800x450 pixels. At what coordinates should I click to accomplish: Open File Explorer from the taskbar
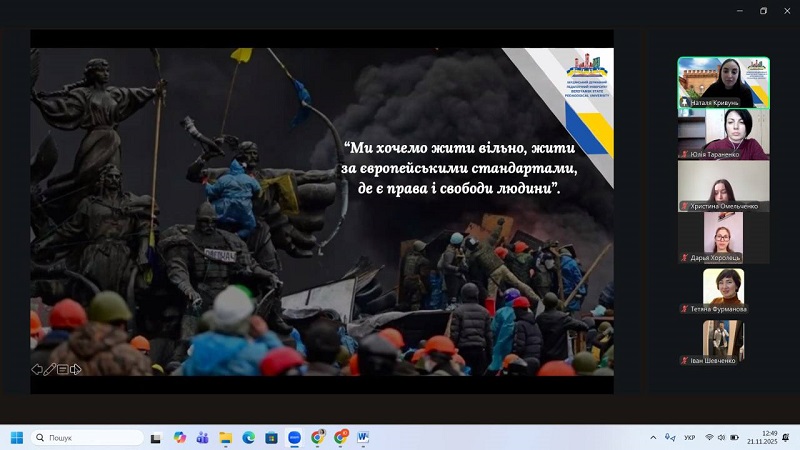(x=225, y=437)
